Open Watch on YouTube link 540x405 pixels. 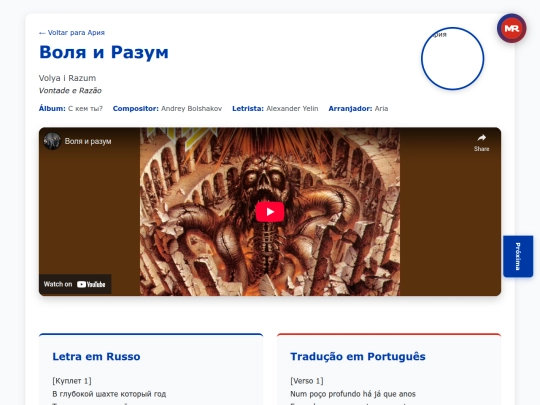[75, 284]
